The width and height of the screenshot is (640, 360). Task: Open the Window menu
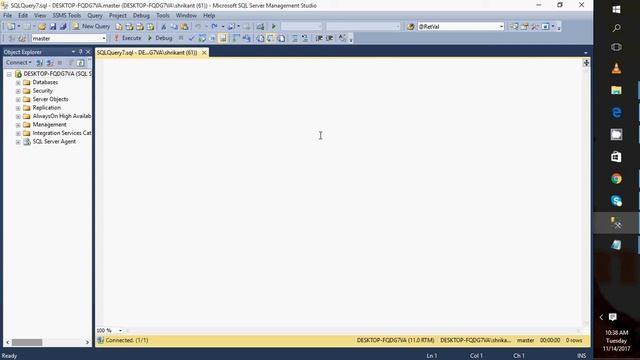click(x=186, y=16)
